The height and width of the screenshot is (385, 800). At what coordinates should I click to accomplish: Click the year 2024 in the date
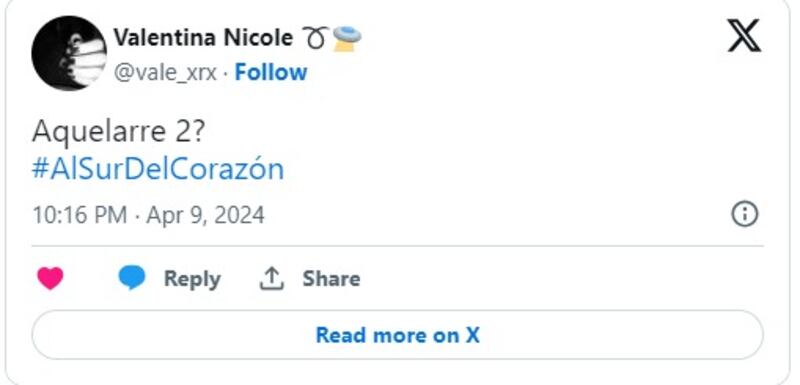click(240, 215)
